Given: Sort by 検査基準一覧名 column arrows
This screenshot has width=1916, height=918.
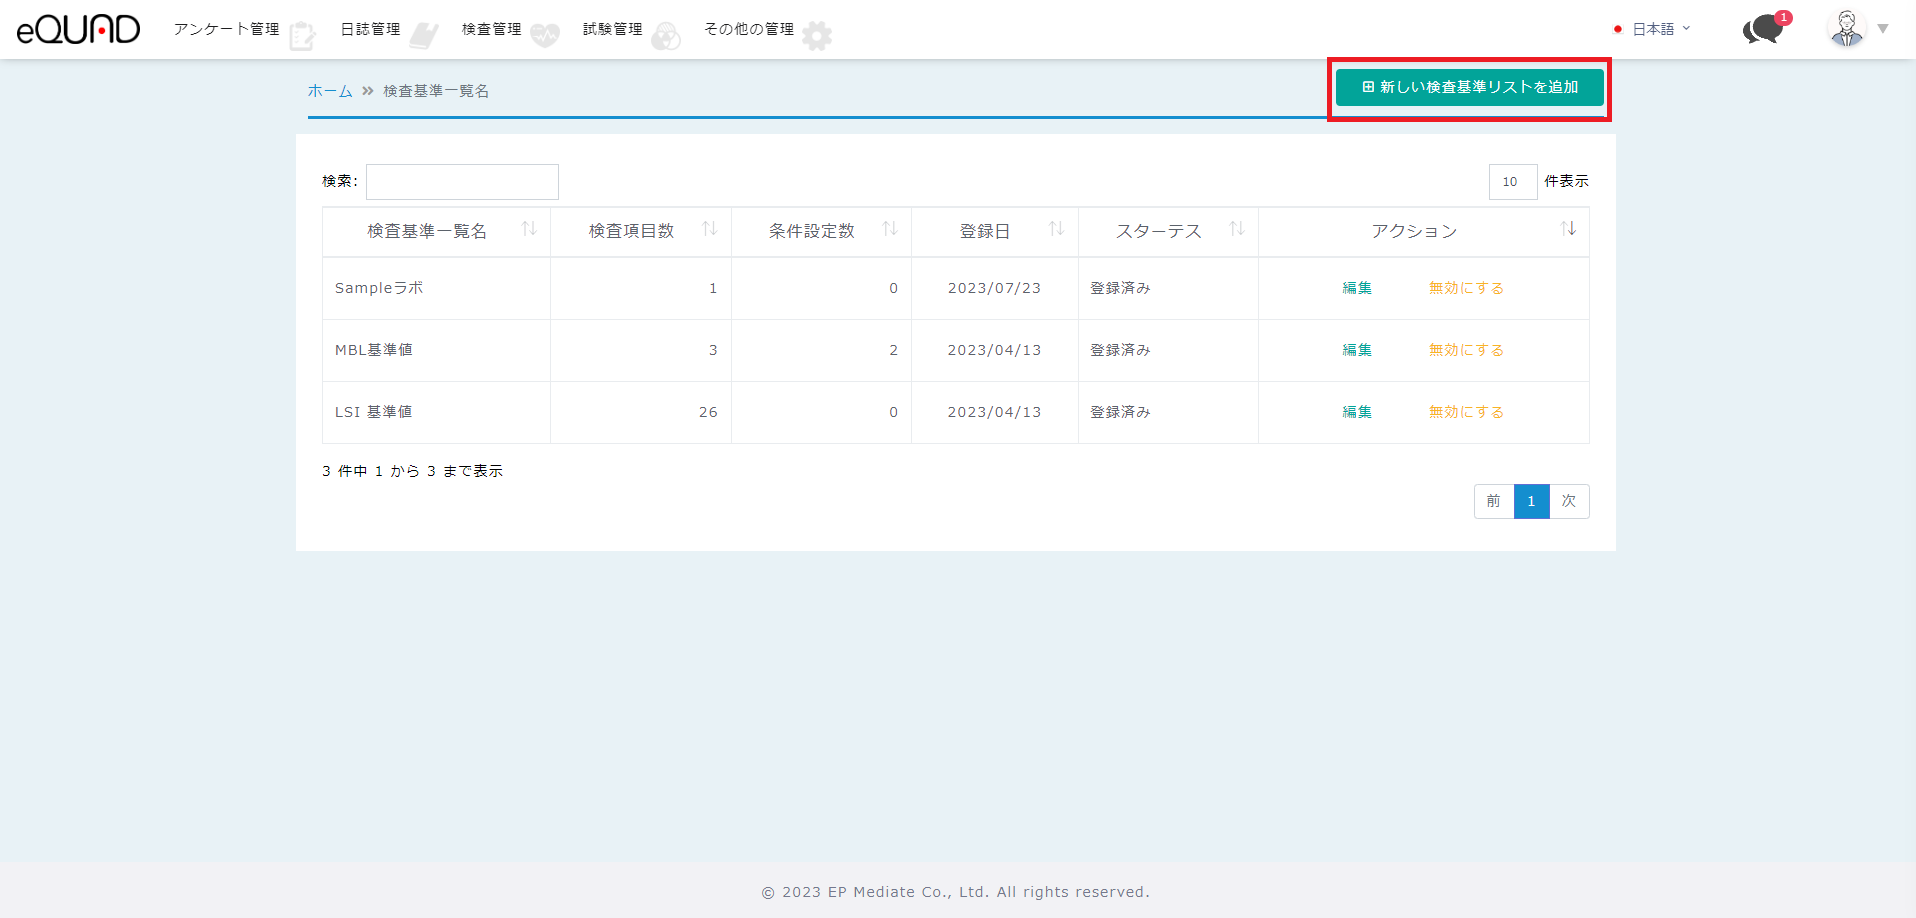Looking at the screenshot, I should coord(529,230).
